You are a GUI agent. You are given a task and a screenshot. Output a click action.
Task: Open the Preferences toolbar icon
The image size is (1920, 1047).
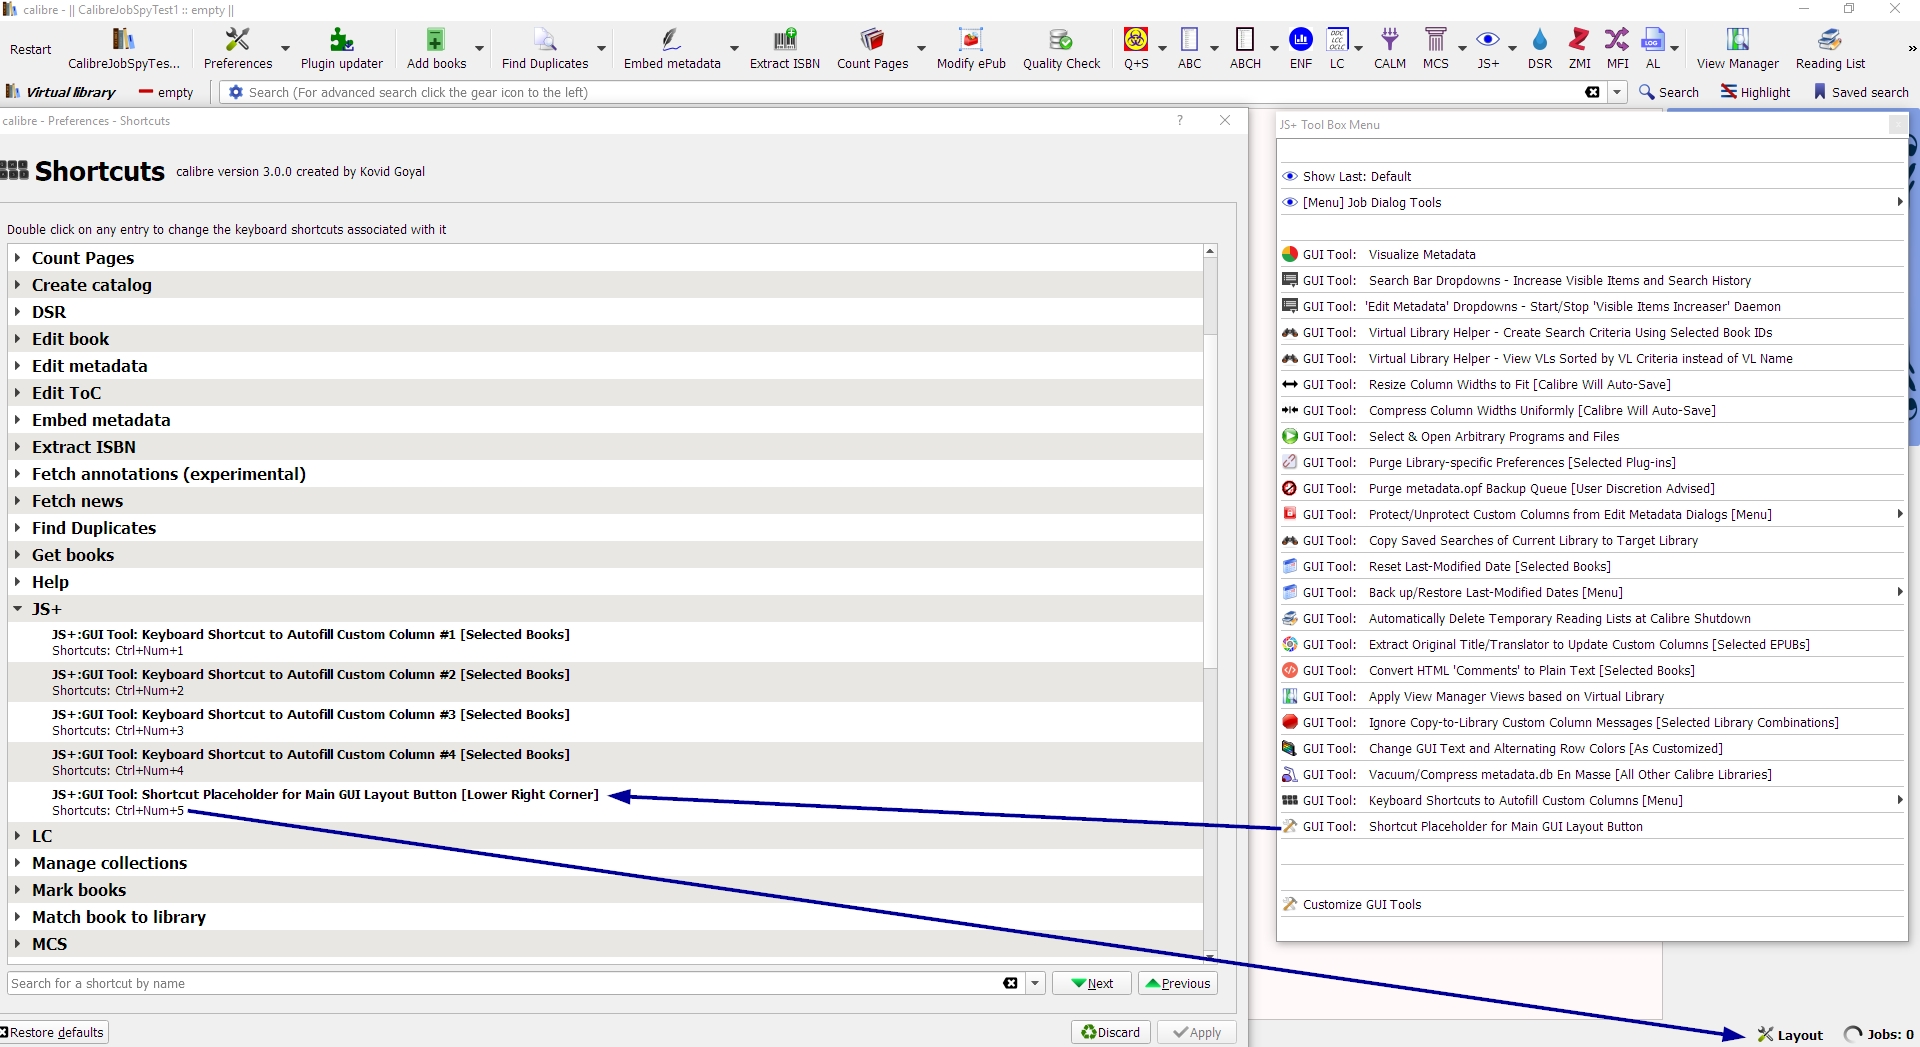point(238,48)
